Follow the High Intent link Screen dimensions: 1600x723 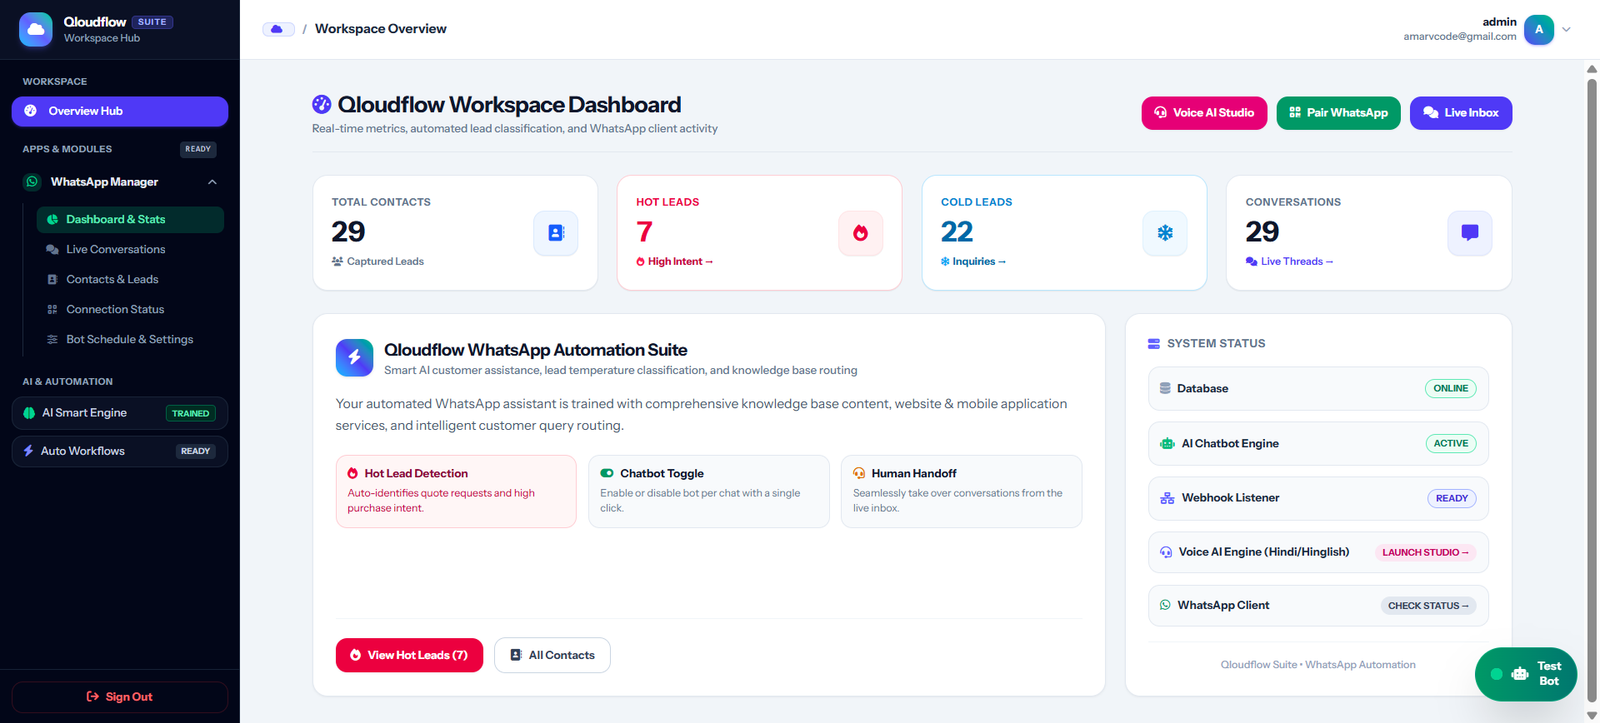click(x=675, y=262)
